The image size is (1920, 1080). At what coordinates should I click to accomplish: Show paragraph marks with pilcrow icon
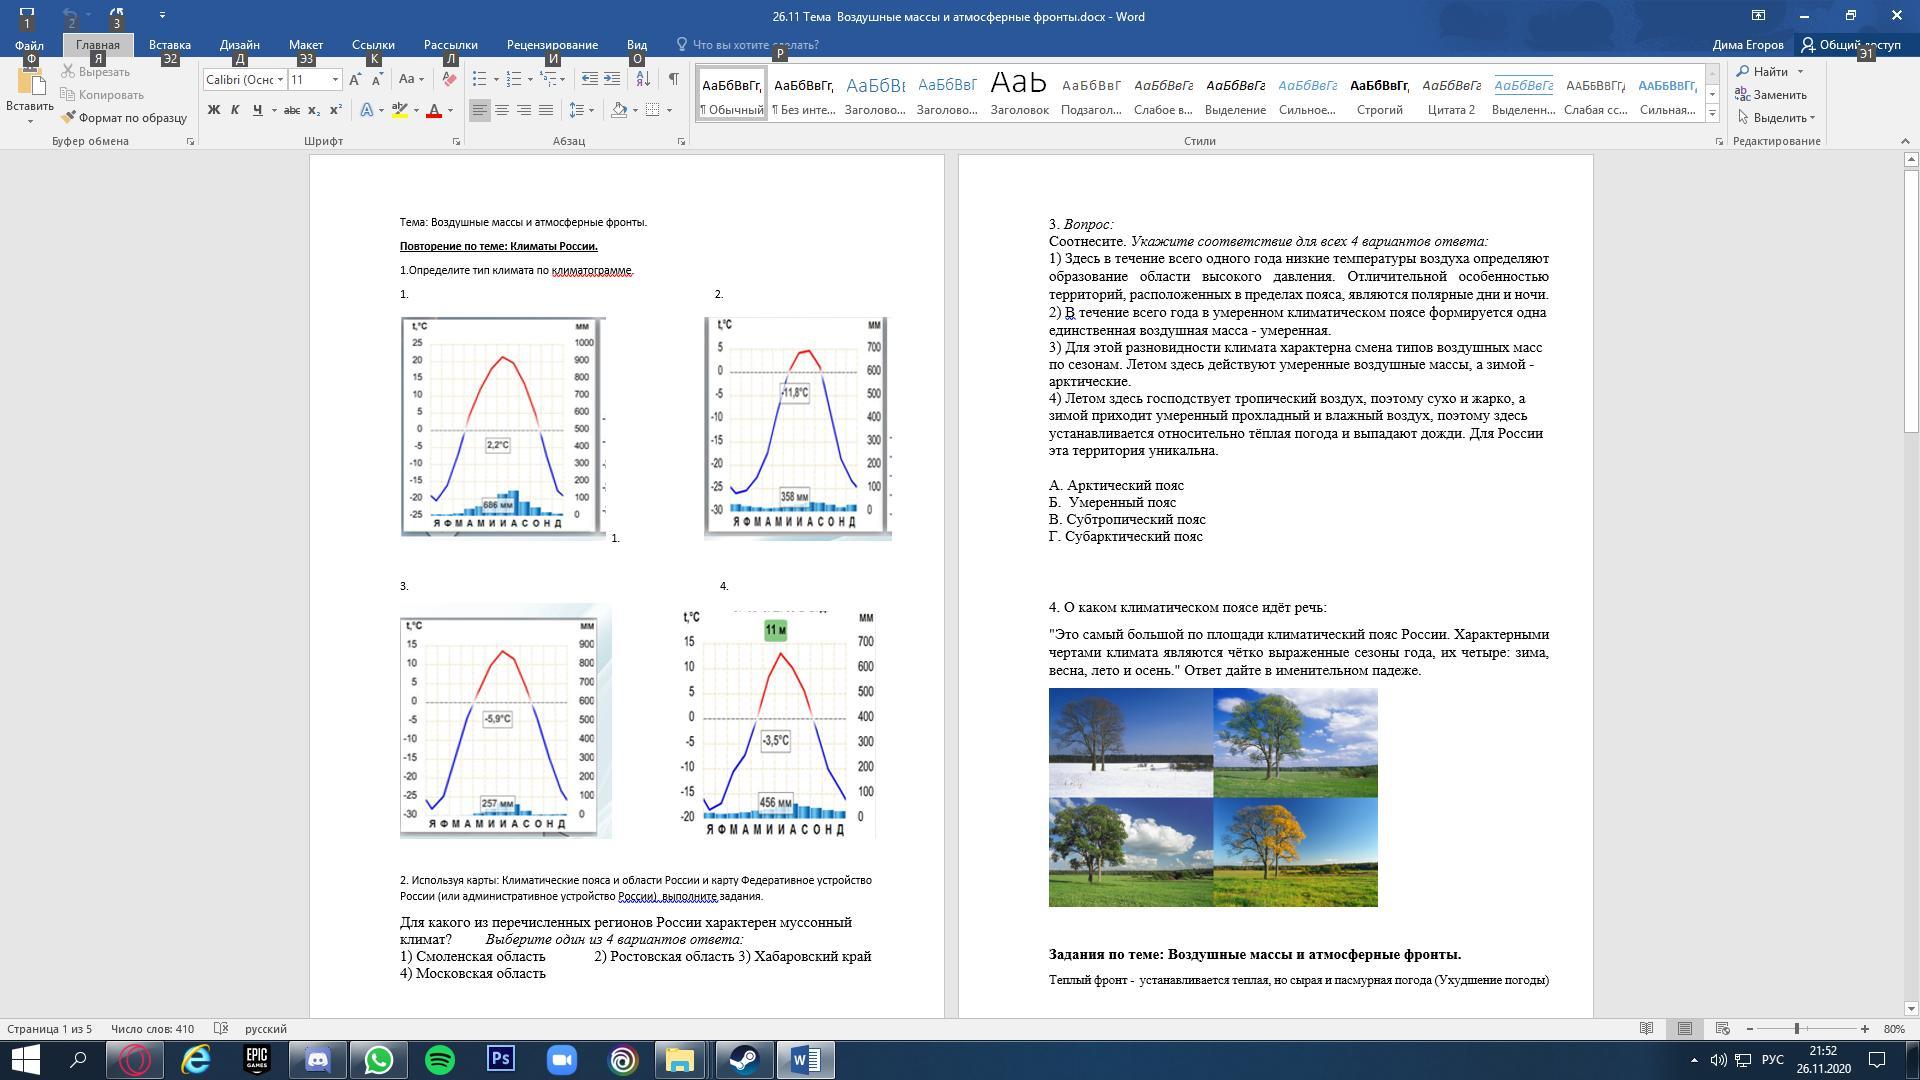[x=673, y=79]
